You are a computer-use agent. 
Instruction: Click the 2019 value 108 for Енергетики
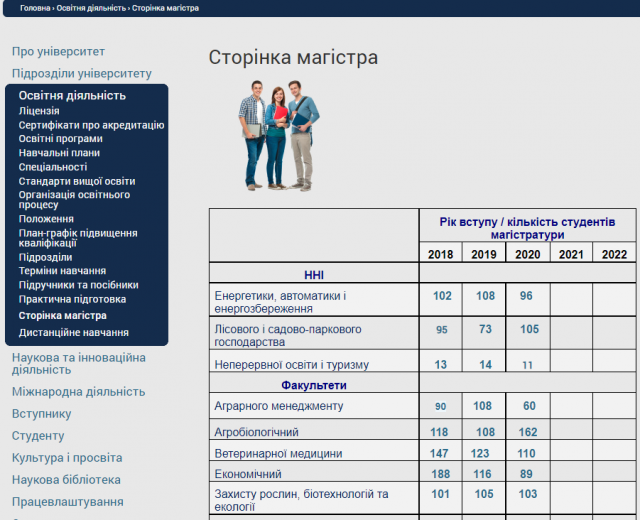[485, 296]
